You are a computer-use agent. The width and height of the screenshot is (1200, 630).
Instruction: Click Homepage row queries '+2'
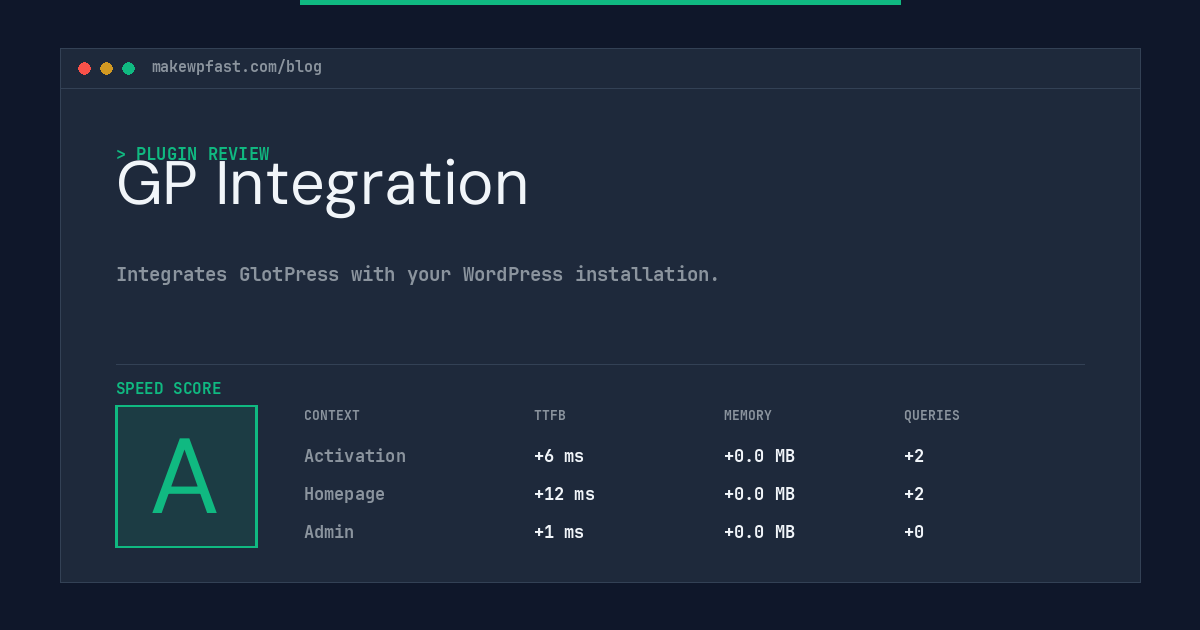coord(914,494)
